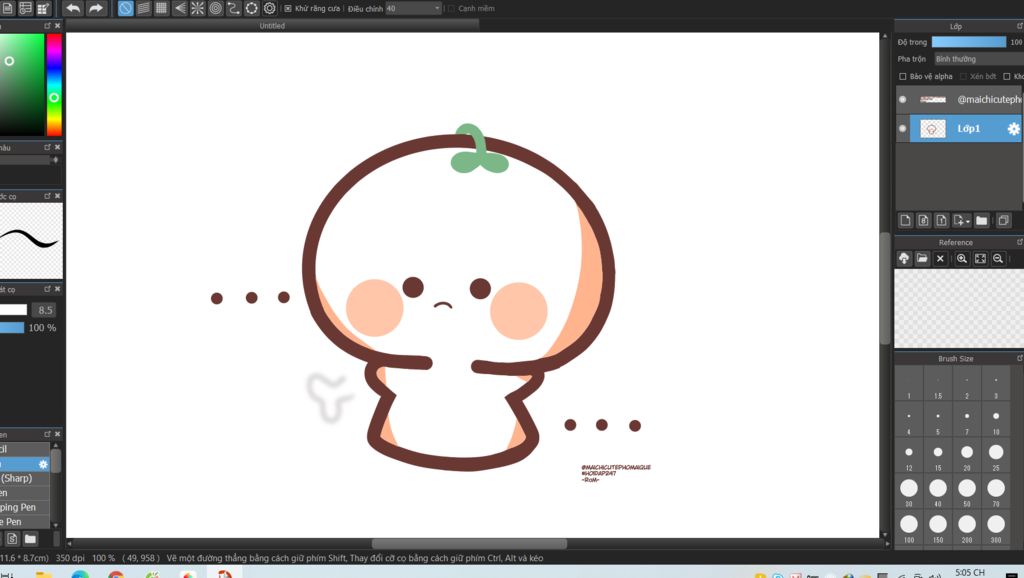Click the vertical canvas scrollbar
Viewport: 1024px width, 578px height.
pyautogui.click(x=886, y=287)
